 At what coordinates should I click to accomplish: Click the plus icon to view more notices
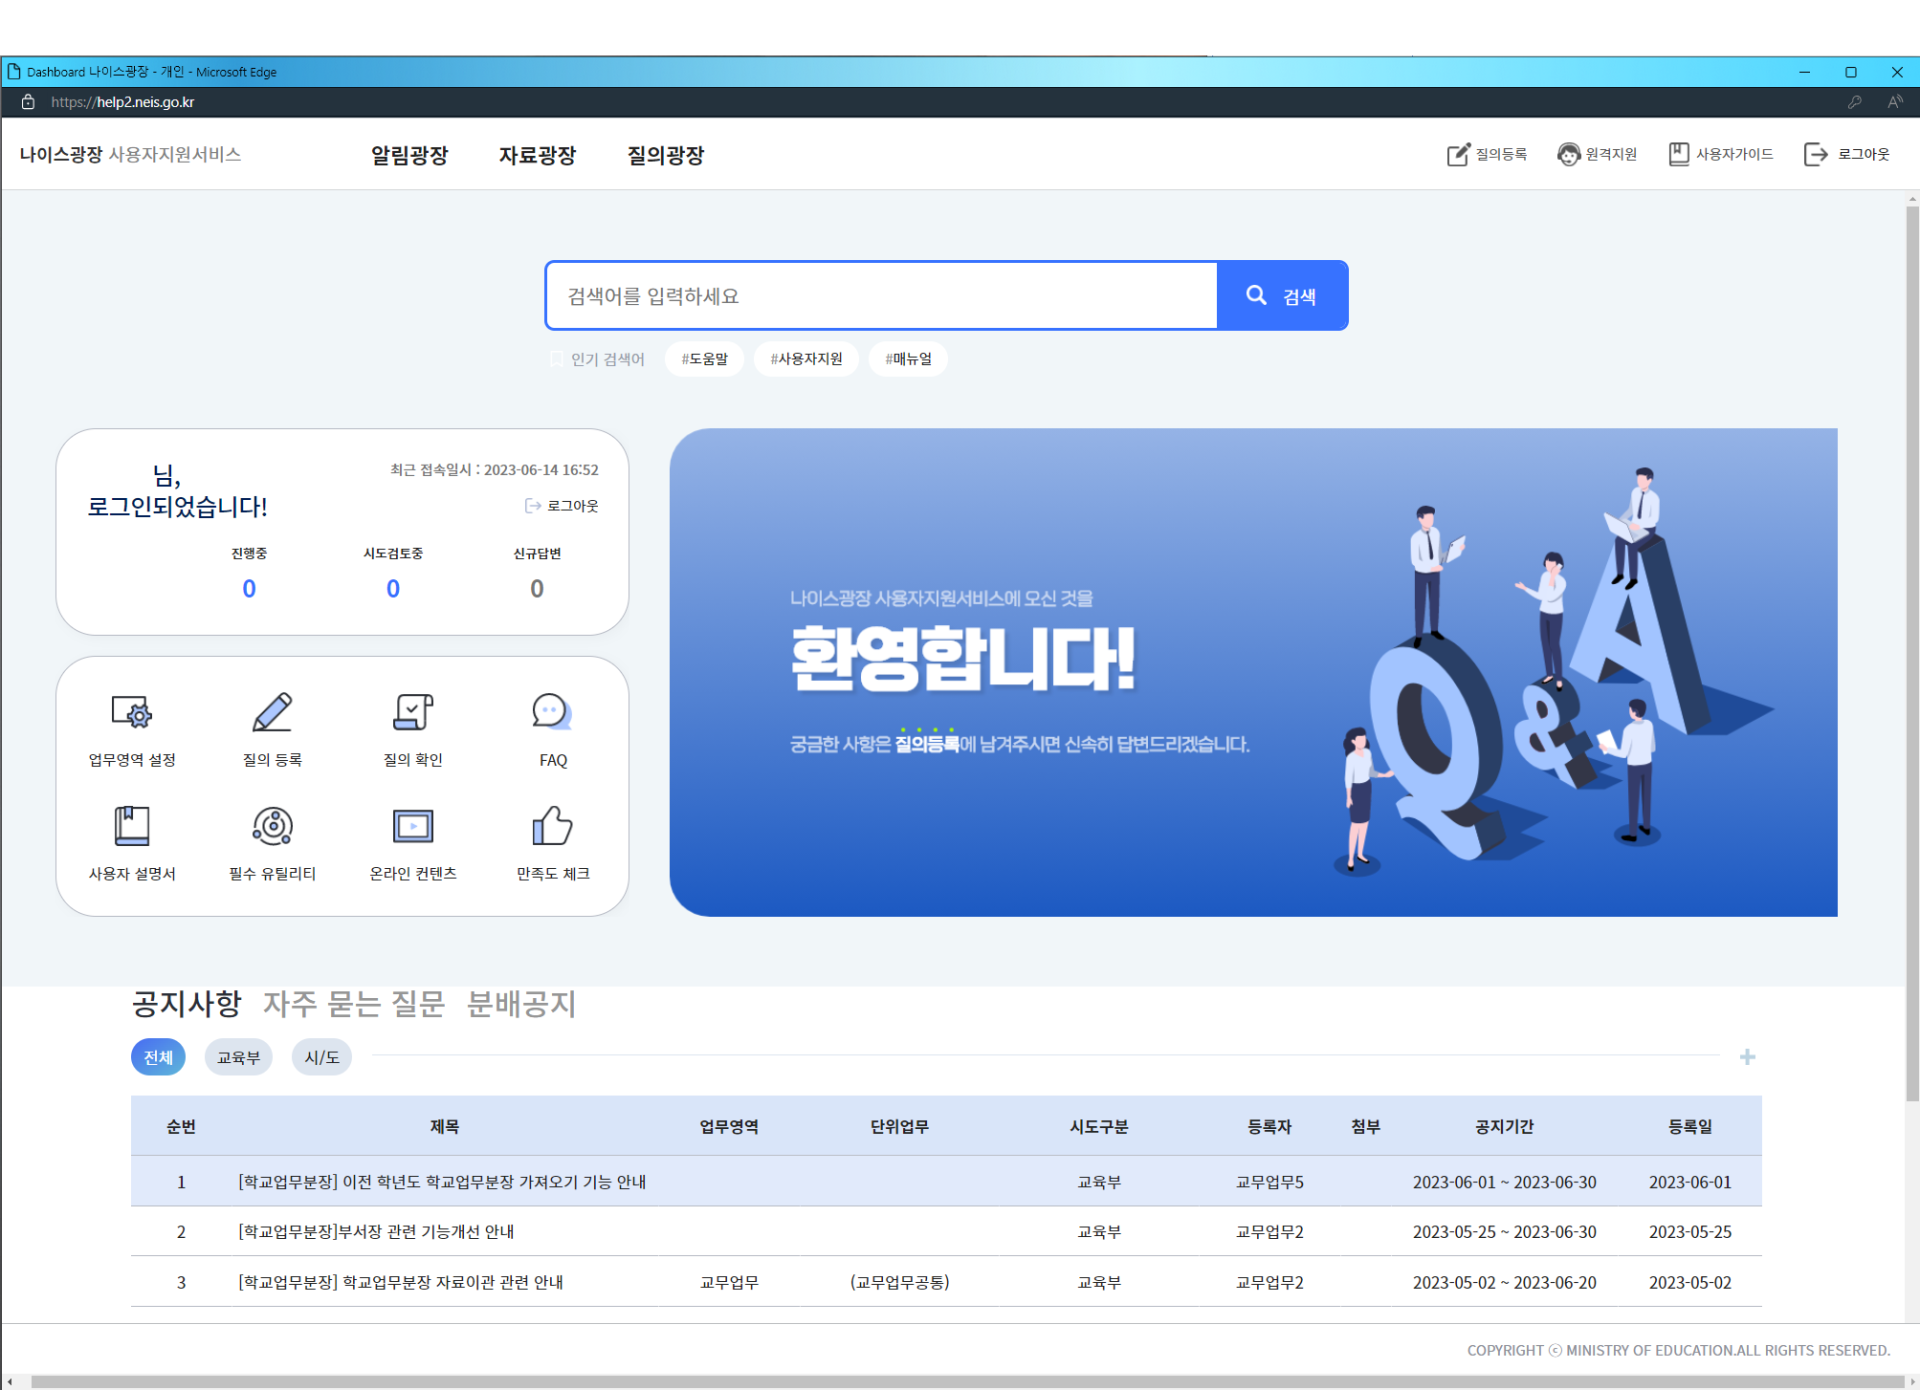pyautogui.click(x=1747, y=1057)
